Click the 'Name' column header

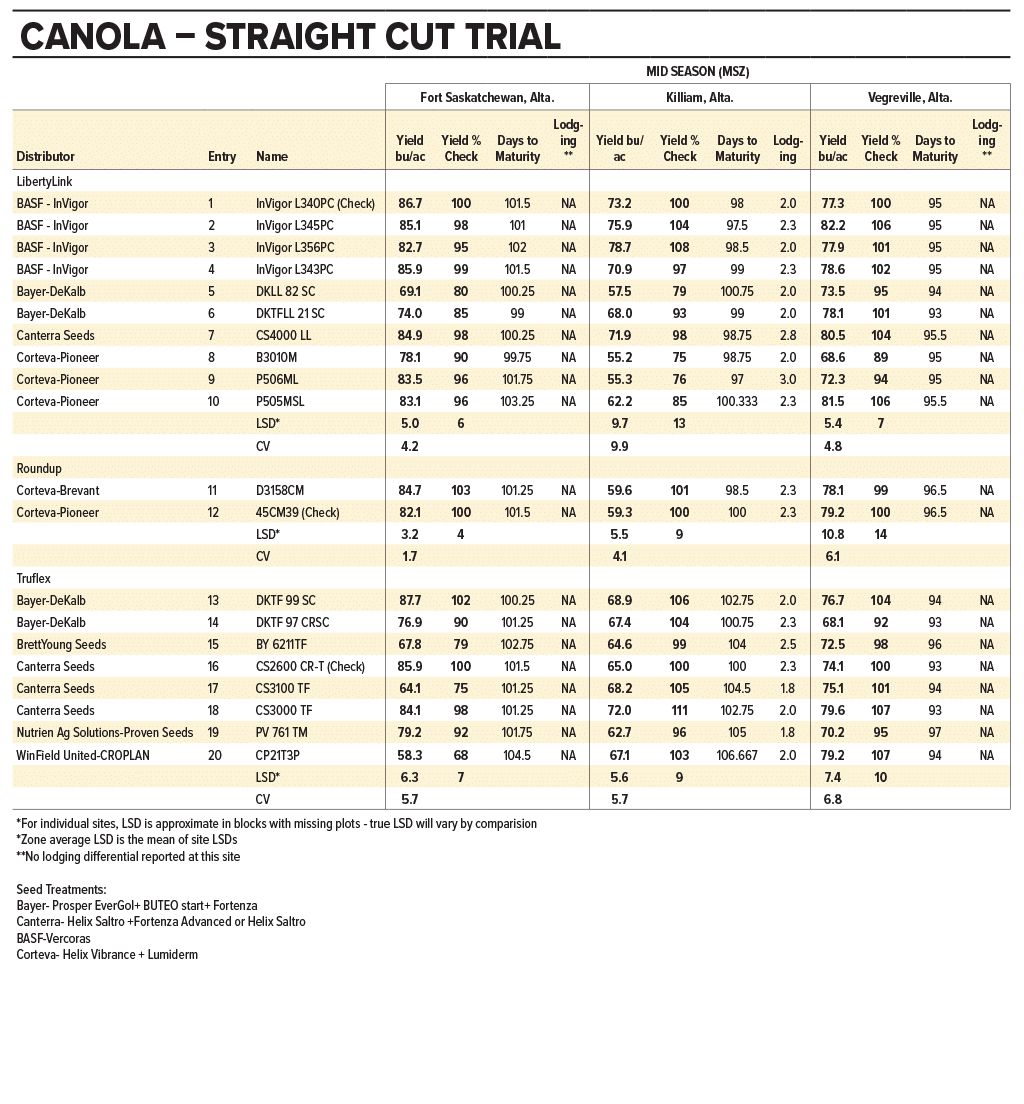click(x=272, y=156)
